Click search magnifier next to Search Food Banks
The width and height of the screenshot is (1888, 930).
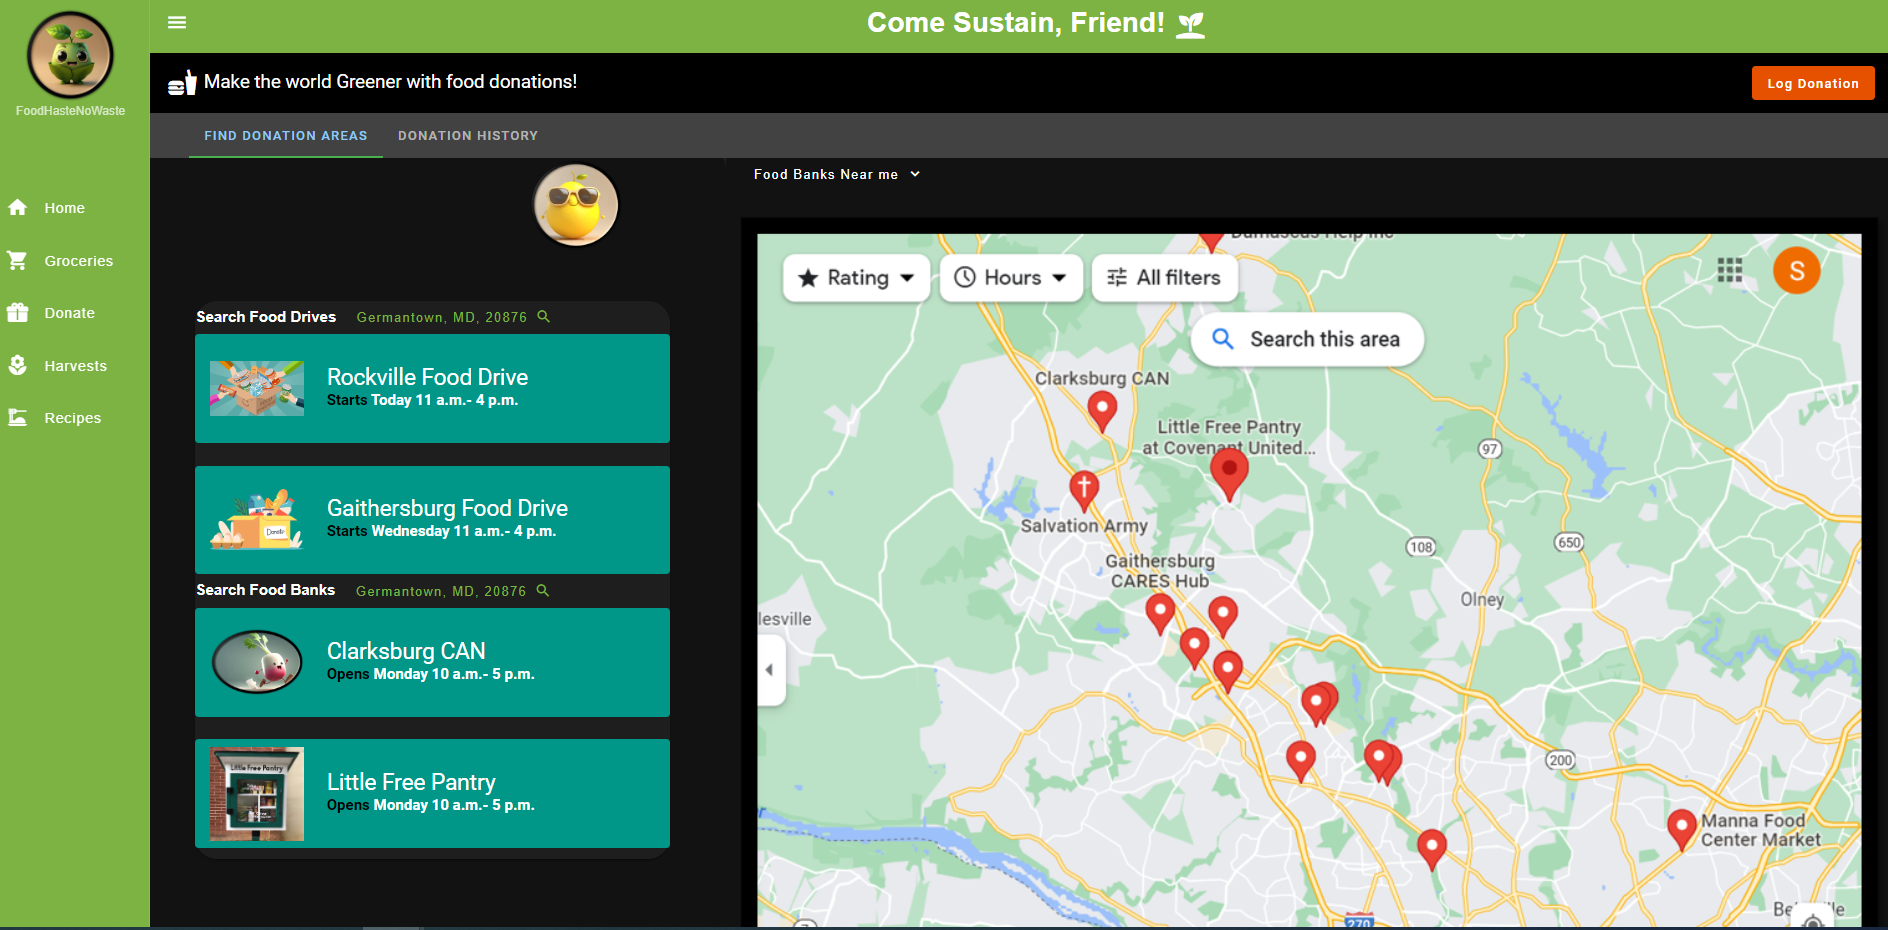click(x=543, y=590)
